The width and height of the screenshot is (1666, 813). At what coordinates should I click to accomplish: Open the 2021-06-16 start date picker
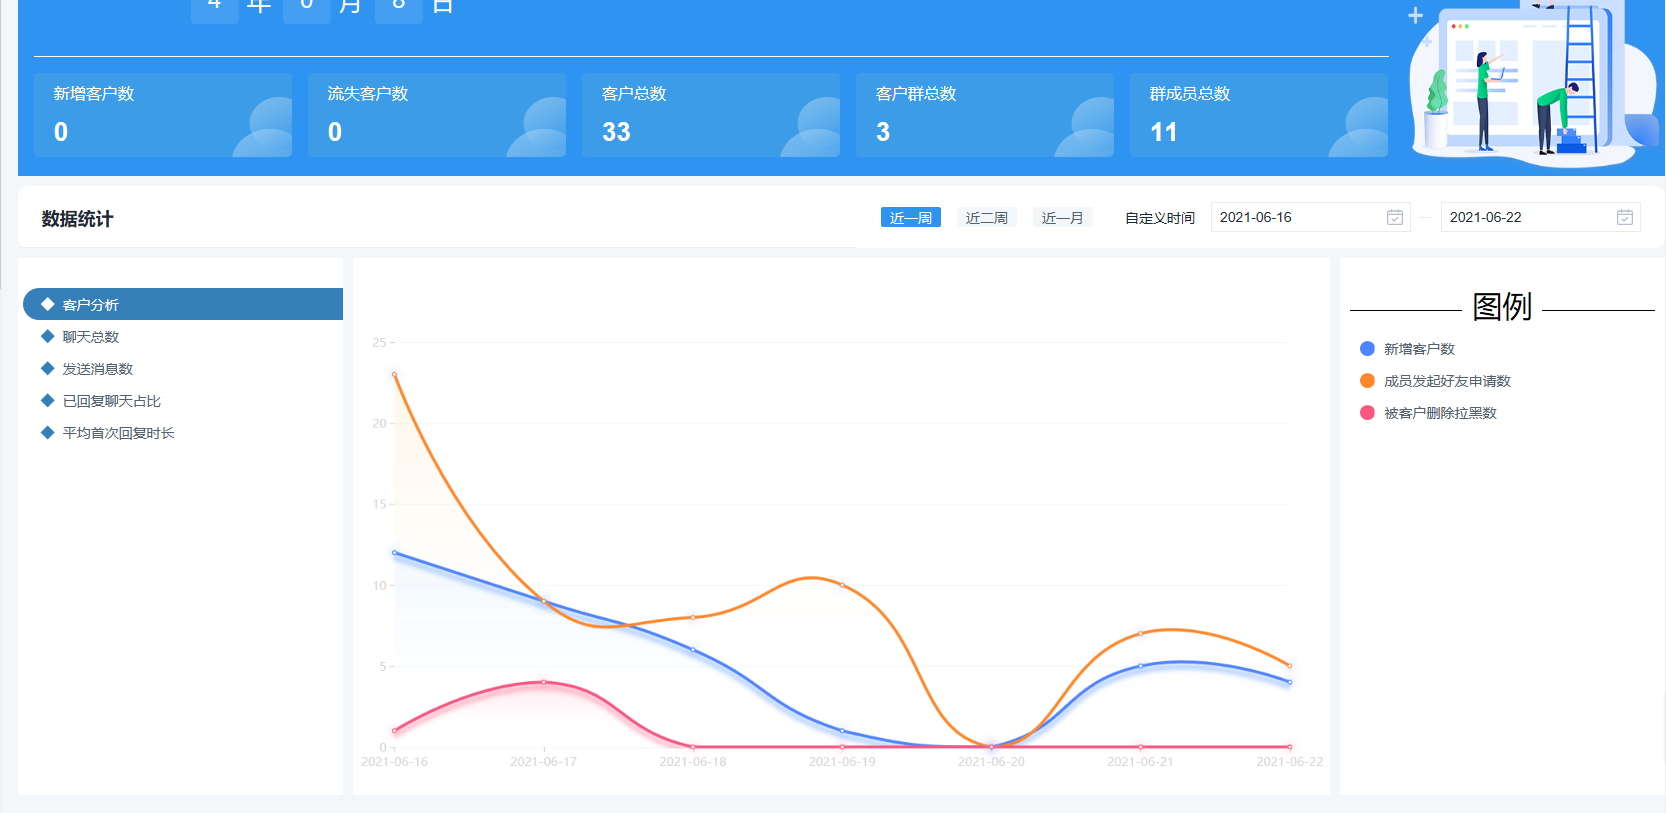1298,217
